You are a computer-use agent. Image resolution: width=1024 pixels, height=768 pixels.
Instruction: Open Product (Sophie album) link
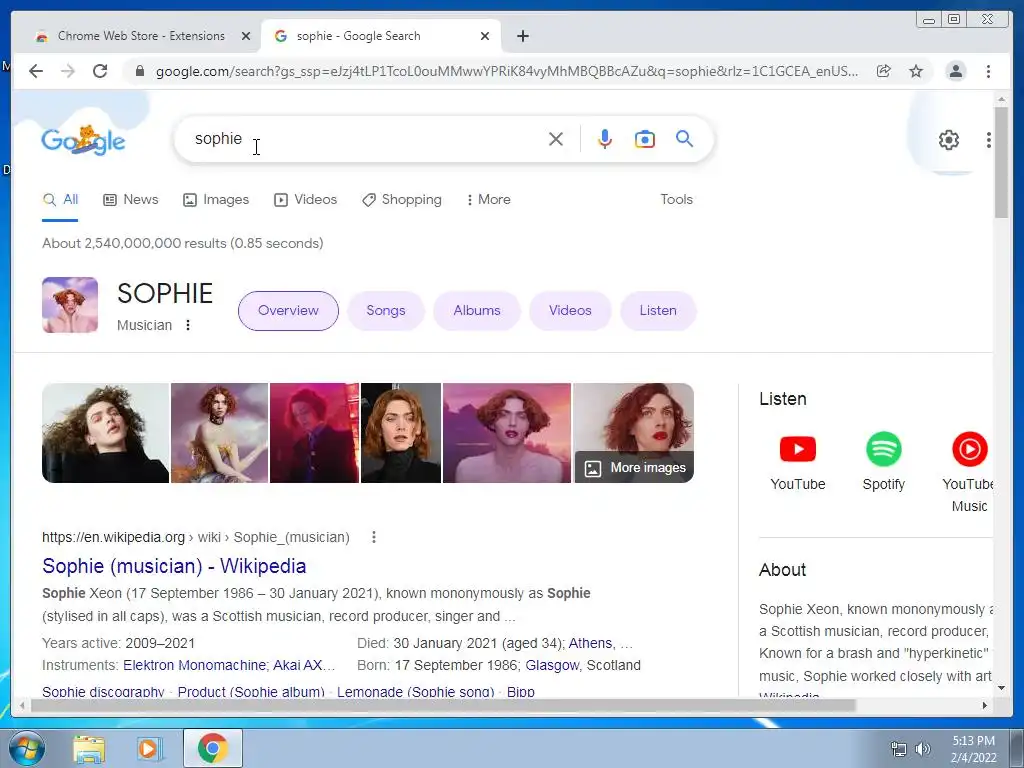(251, 691)
